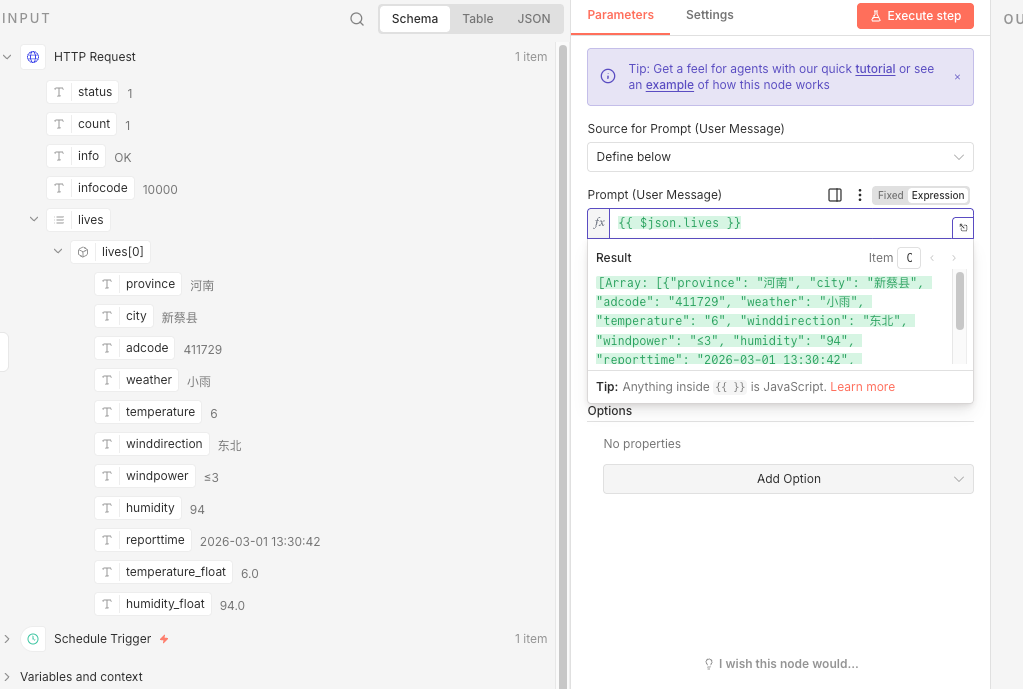The width and height of the screenshot is (1023, 689).
Task: Select the adcode field pill
Action: pyautogui.click(x=135, y=348)
